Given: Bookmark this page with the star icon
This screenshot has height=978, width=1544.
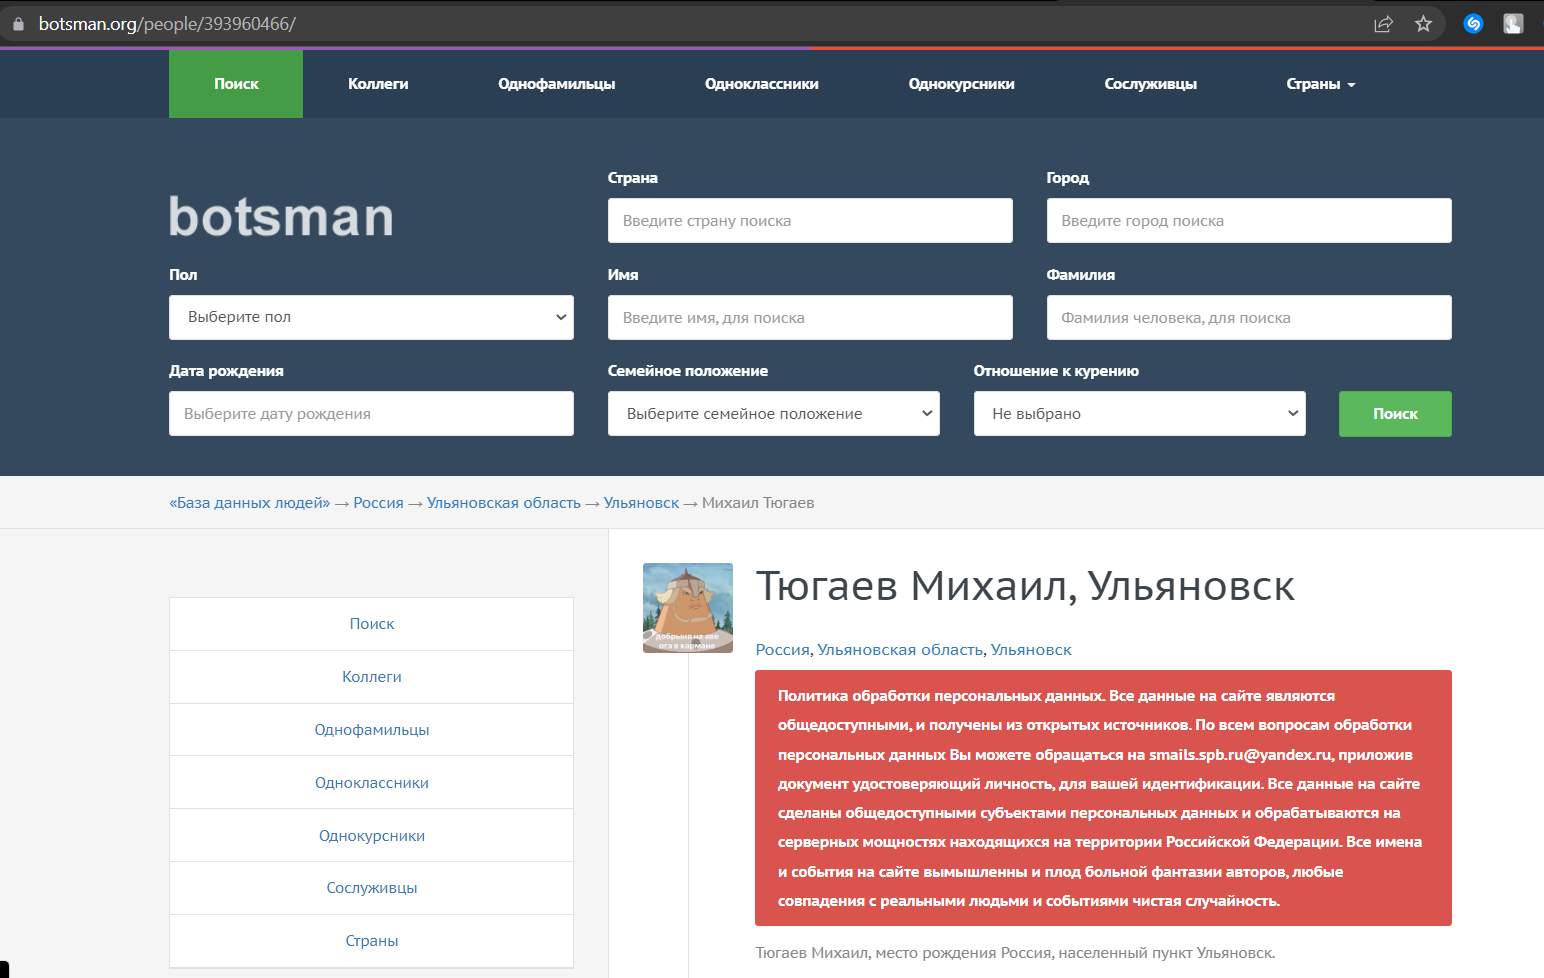Looking at the screenshot, I should pos(1424,24).
